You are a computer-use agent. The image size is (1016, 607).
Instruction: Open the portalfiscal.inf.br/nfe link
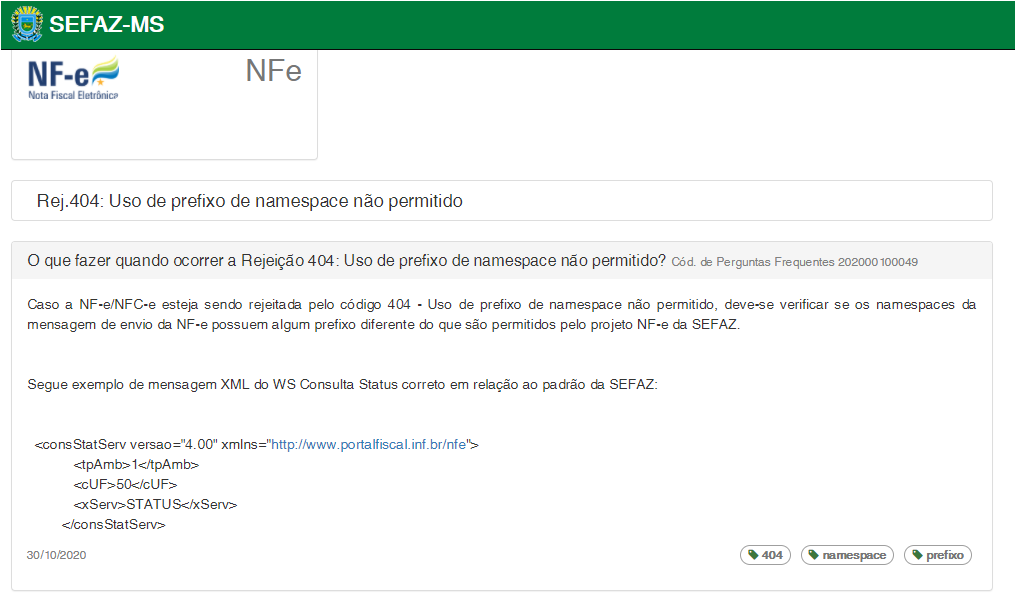coord(369,444)
